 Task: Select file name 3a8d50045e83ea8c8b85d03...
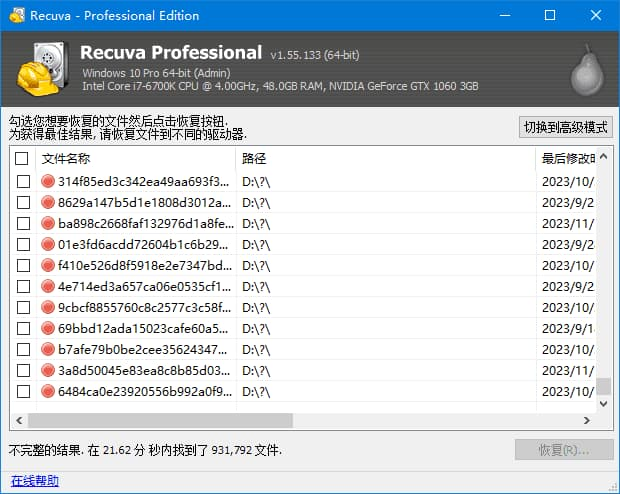click(x=144, y=371)
